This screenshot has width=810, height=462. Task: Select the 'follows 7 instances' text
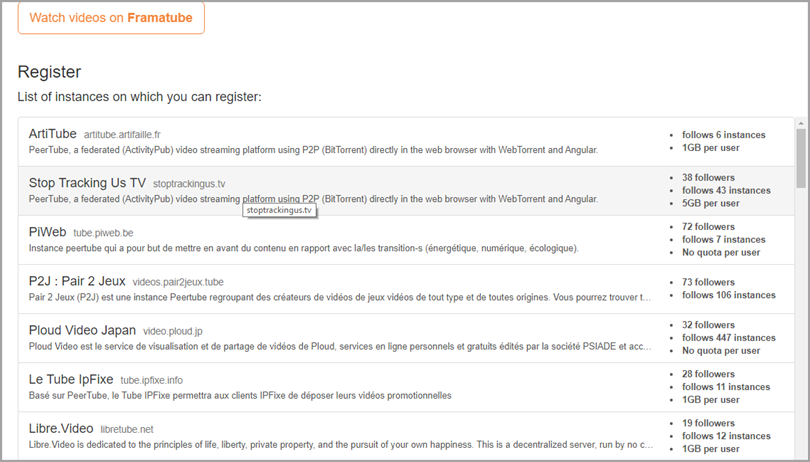click(724, 240)
